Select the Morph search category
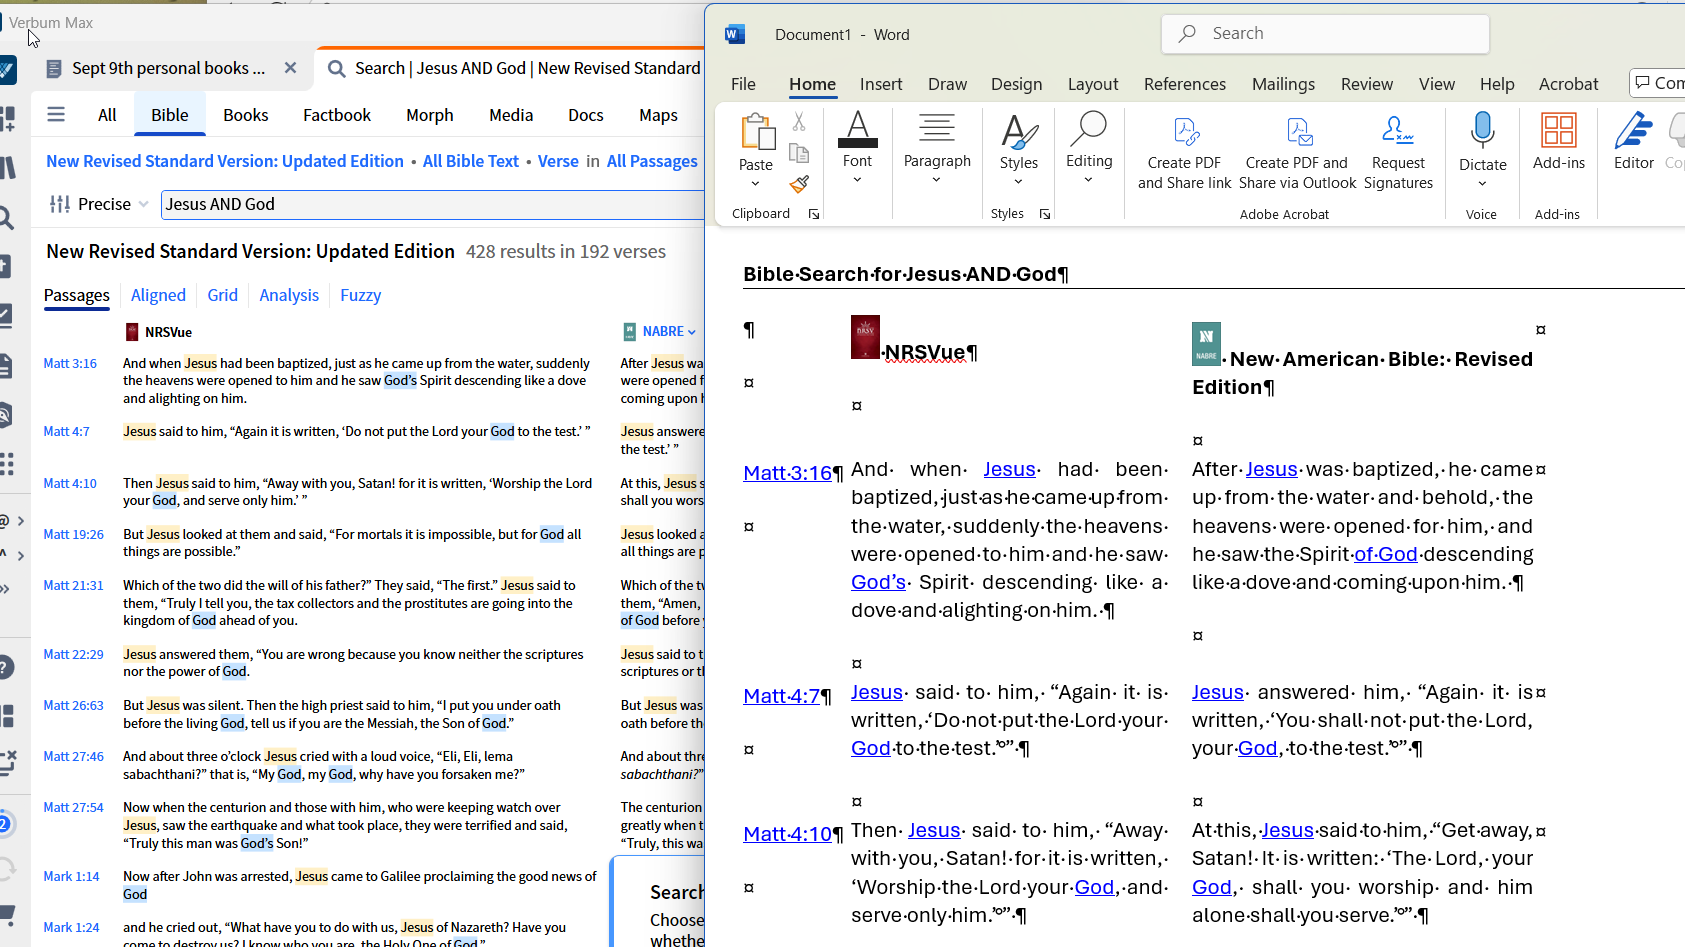The height and width of the screenshot is (947, 1685). pos(430,115)
